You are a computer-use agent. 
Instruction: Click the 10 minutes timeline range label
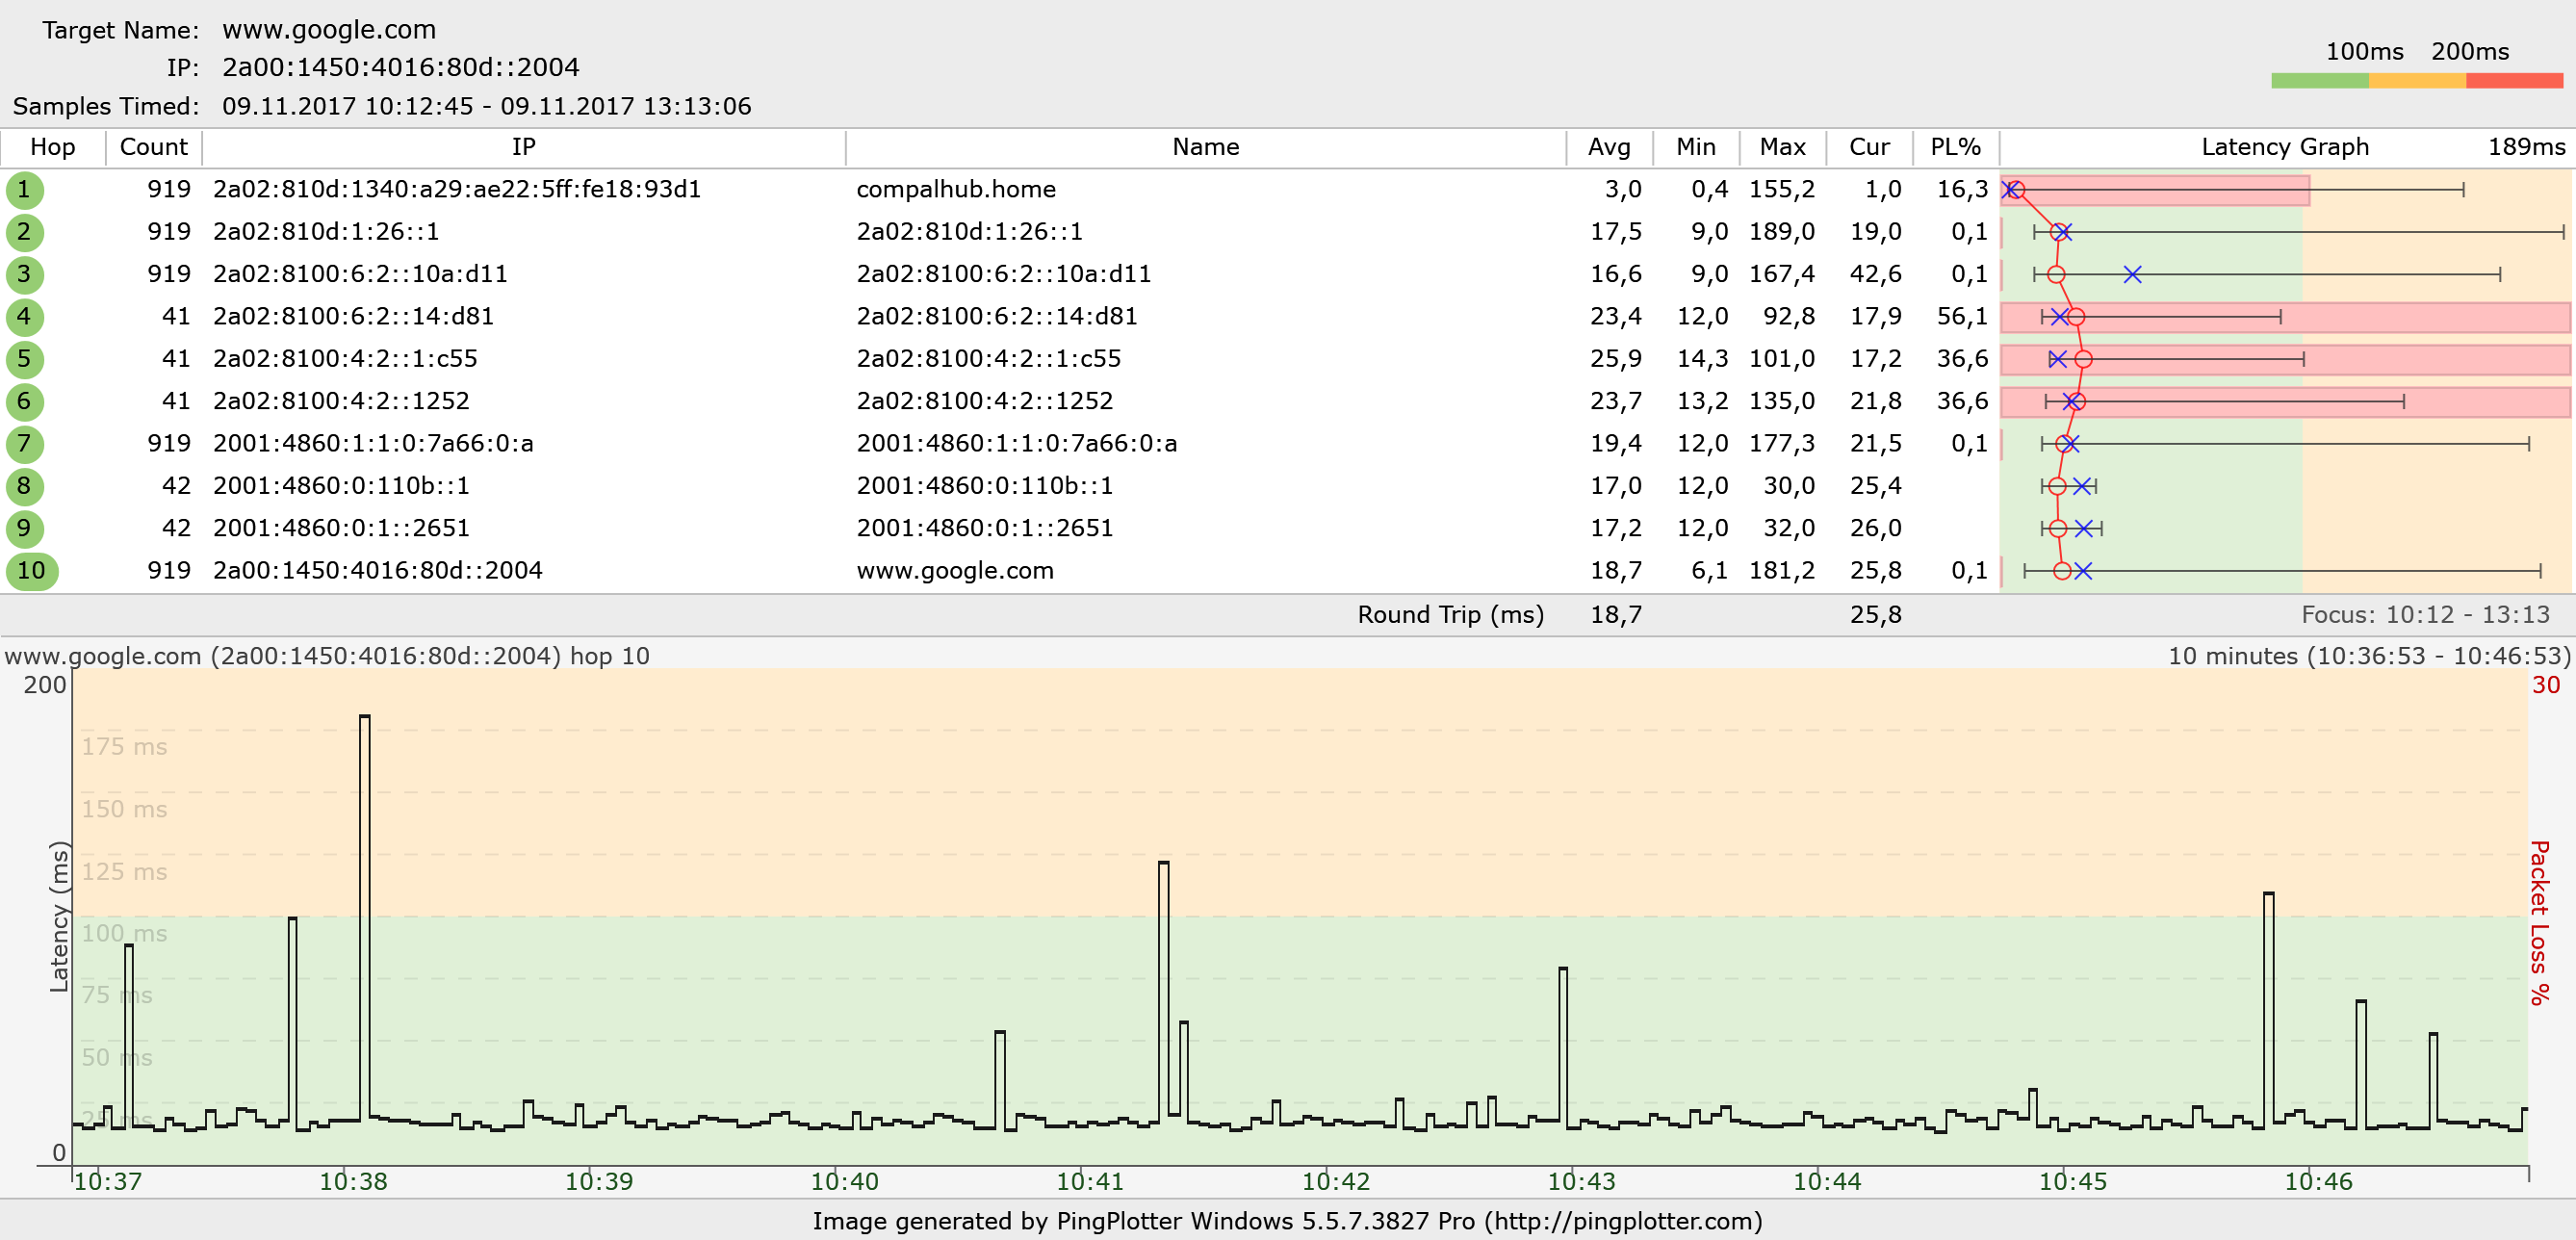pos(2368,656)
